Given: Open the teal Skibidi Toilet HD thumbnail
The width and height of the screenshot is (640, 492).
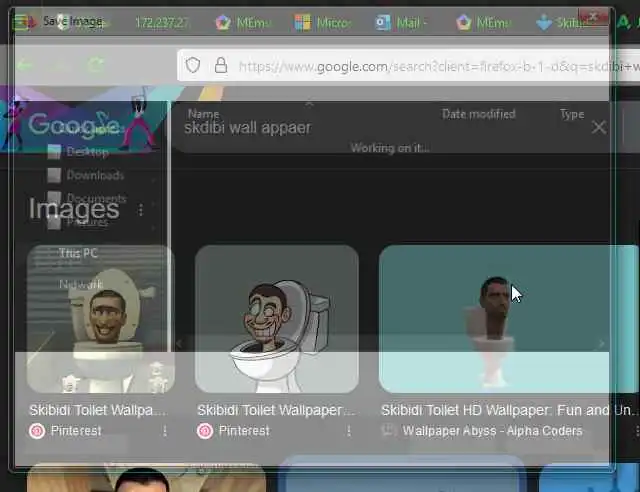Looking at the screenshot, I should [x=509, y=319].
